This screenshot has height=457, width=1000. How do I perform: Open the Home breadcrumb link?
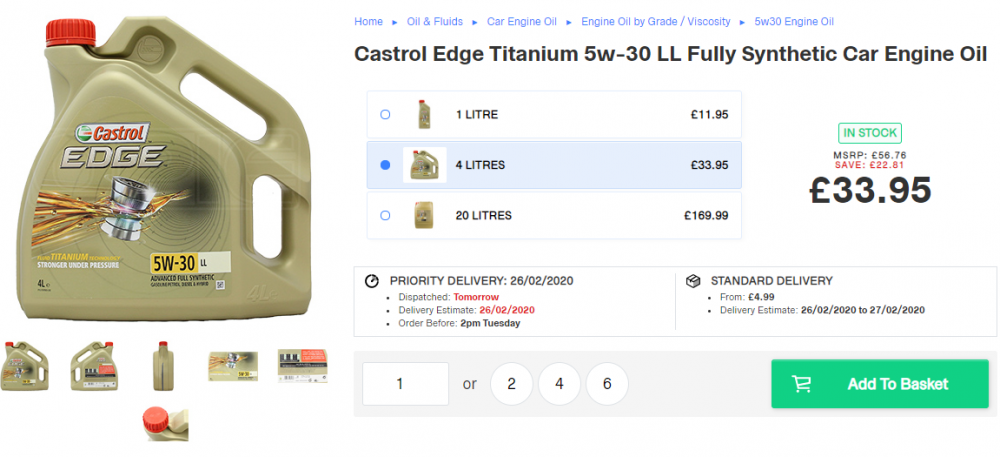(x=369, y=22)
